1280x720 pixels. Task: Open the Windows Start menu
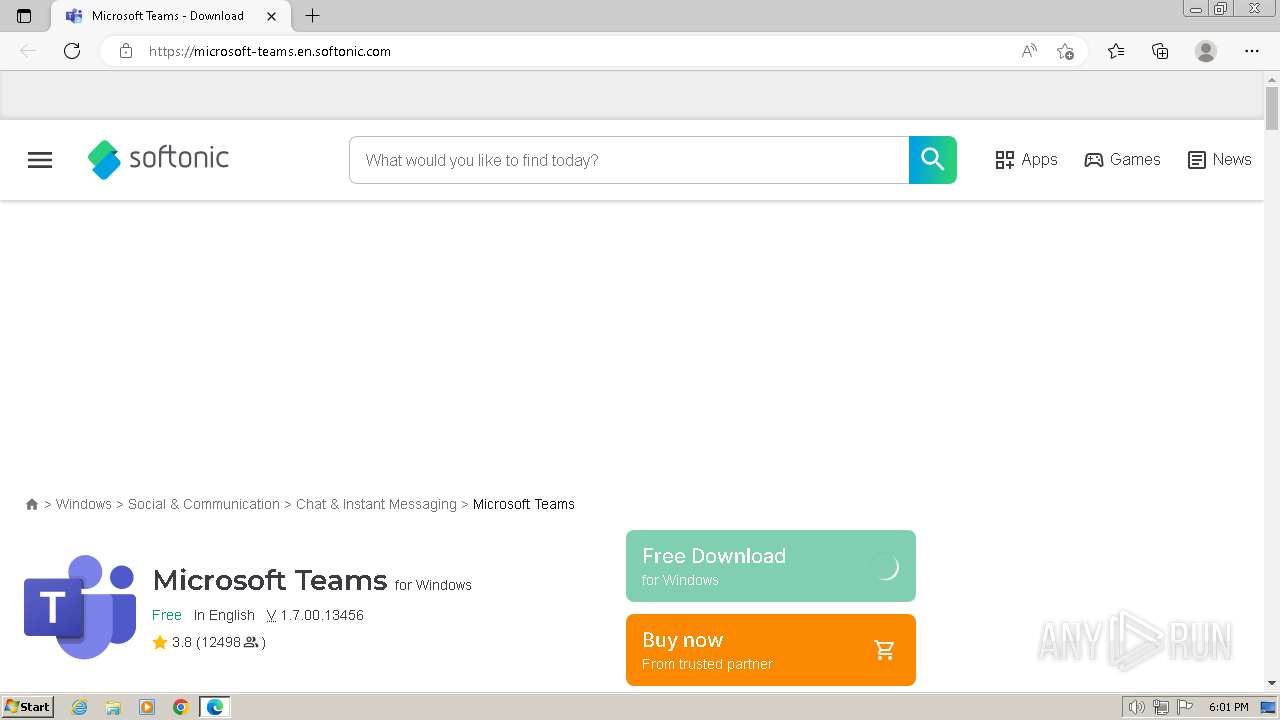[27, 707]
